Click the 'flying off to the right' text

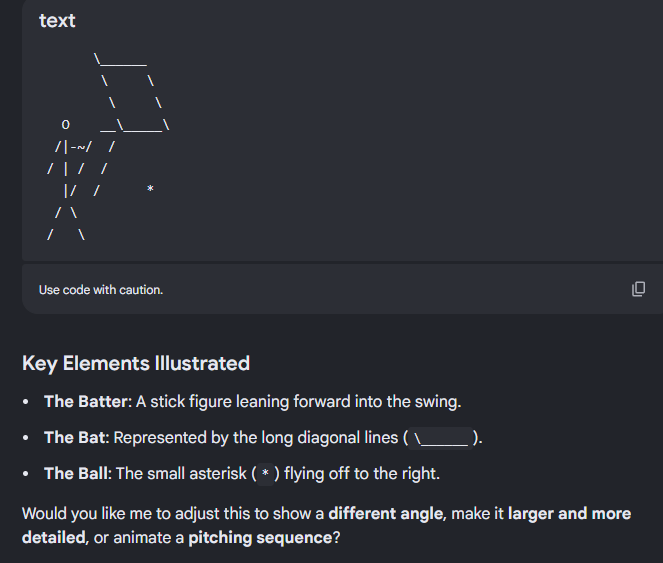coord(362,473)
